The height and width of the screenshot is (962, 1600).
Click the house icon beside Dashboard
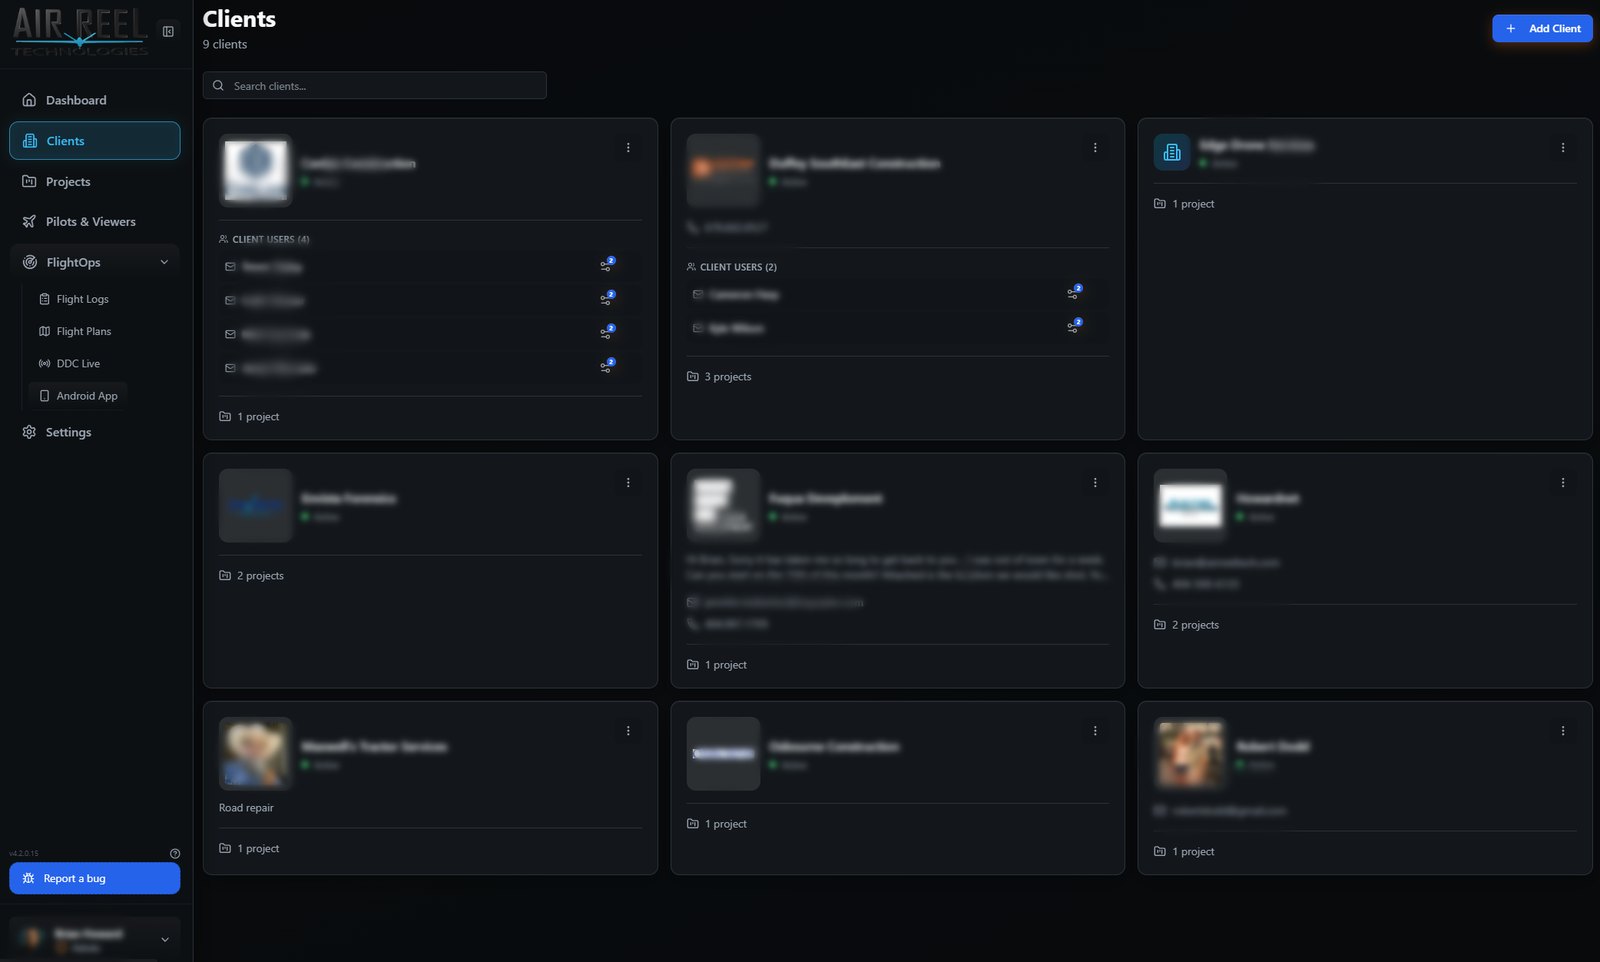[29, 100]
